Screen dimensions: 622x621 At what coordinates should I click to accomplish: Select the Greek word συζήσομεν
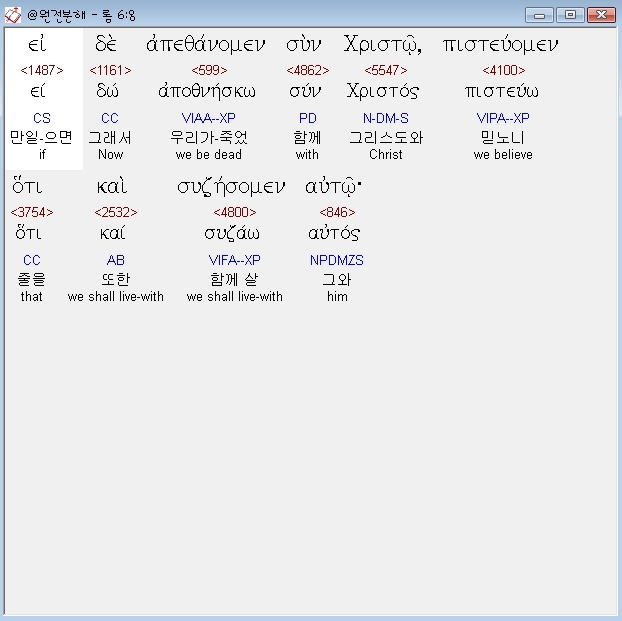[231, 186]
